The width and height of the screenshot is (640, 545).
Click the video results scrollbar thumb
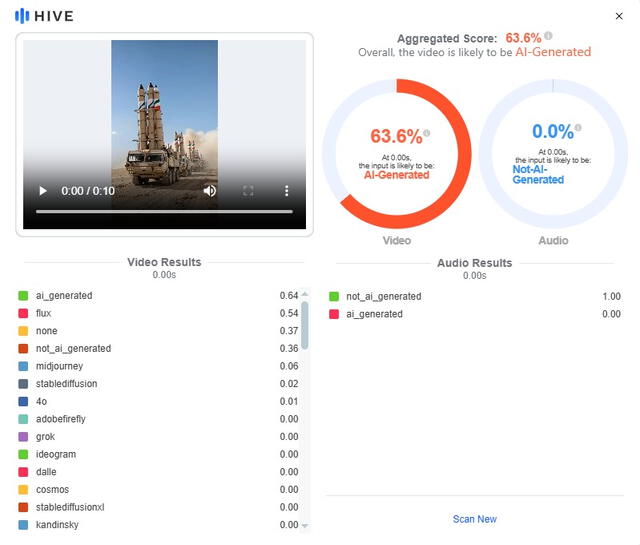(x=304, y=325)
